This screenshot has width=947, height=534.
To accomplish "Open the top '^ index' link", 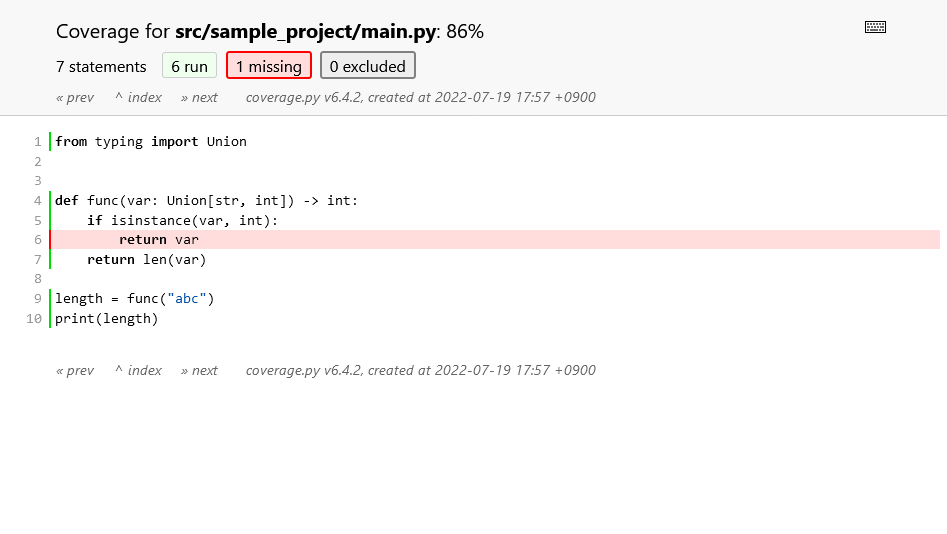I will click(138, 97).
